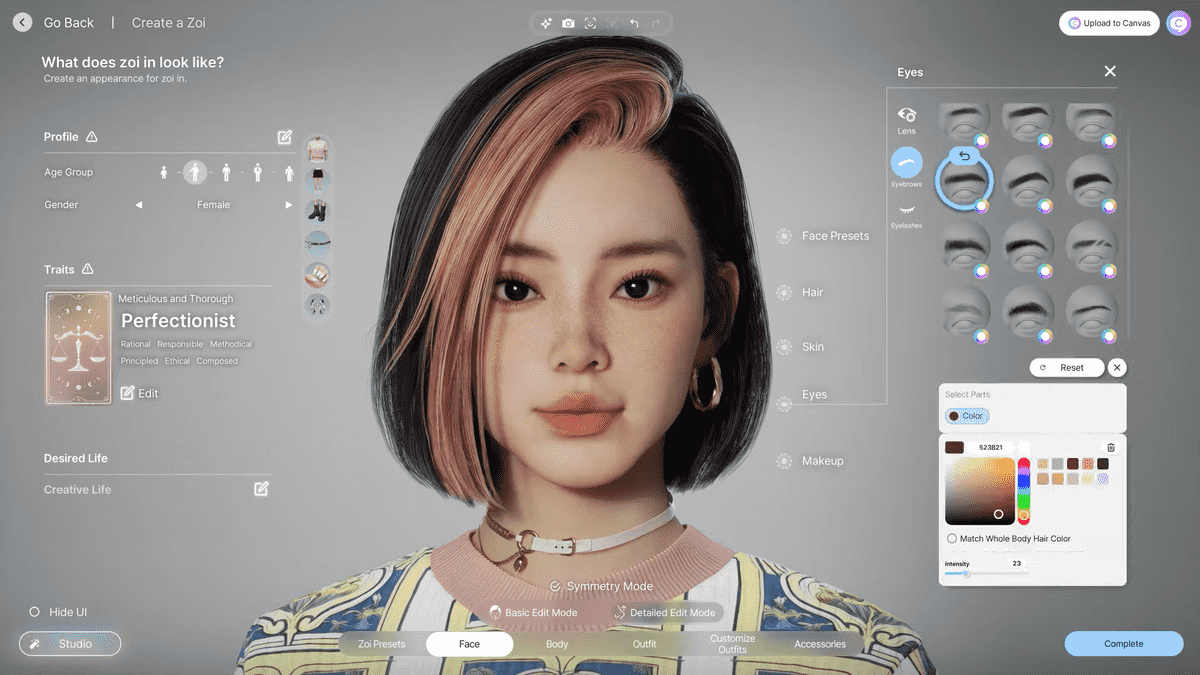Edit the Desired Life Creative Life entry

[261, 489]
